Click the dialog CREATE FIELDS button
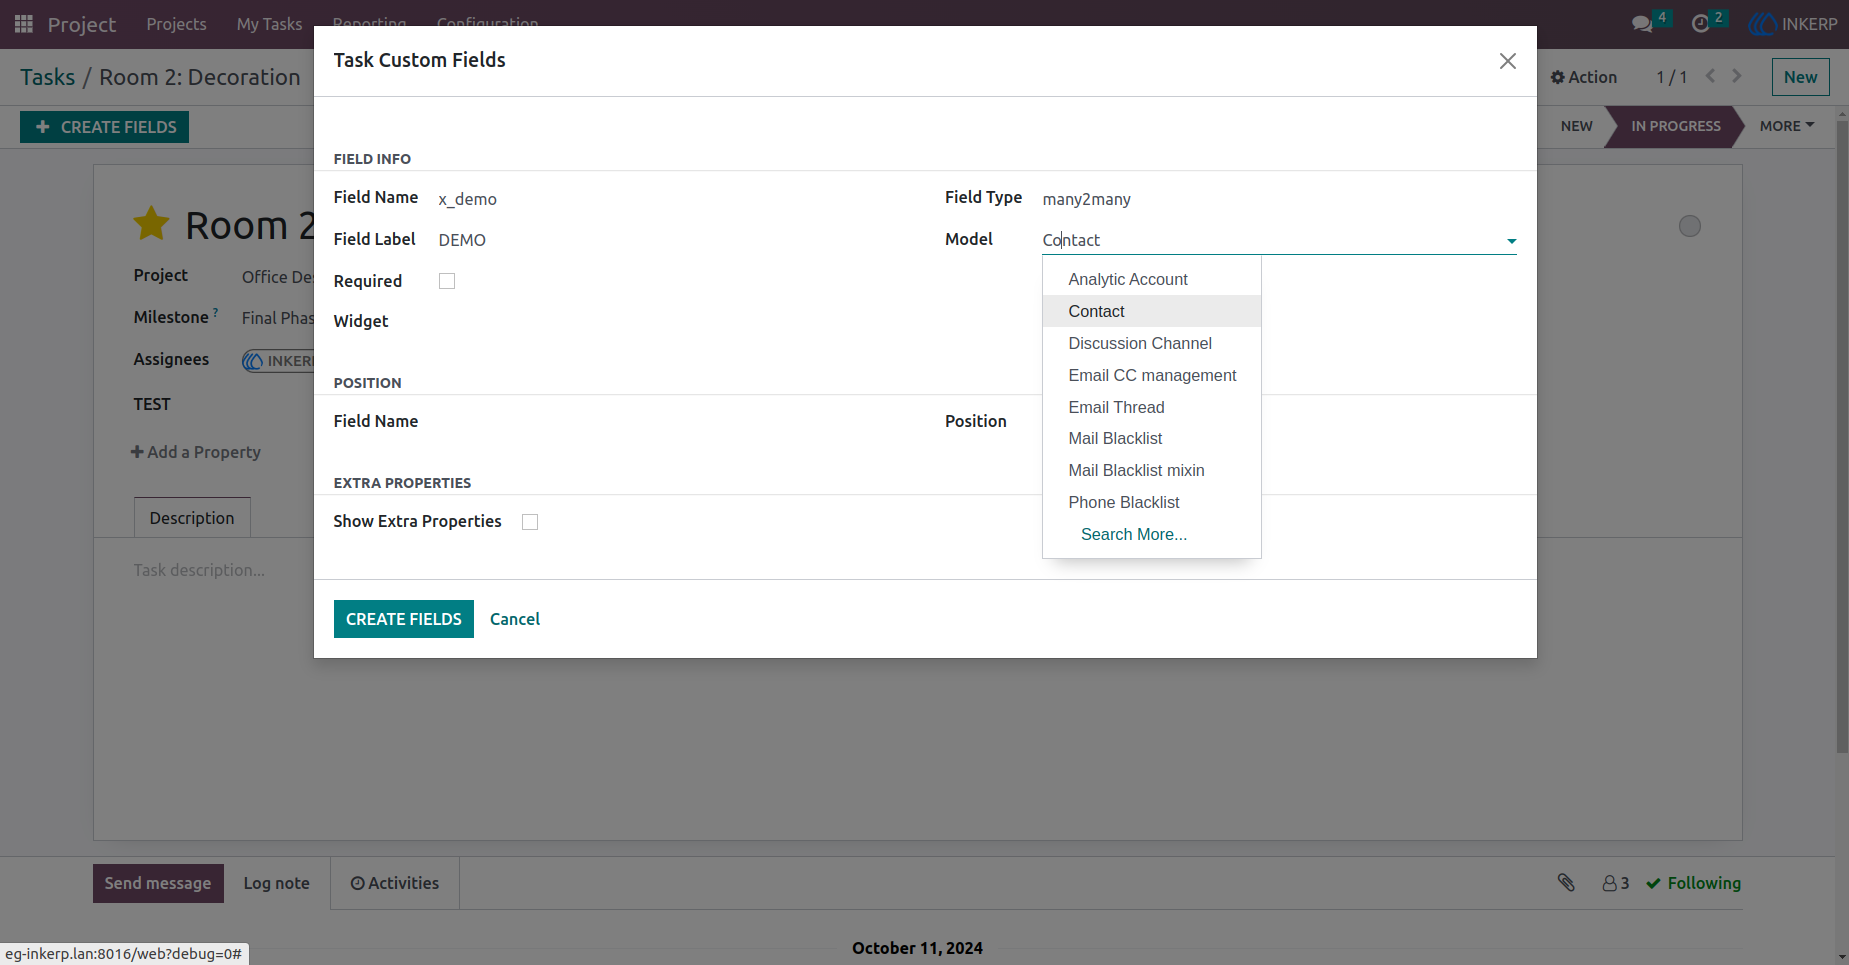Viewport: 1849px width, 965px height. (x=404, y=619)
